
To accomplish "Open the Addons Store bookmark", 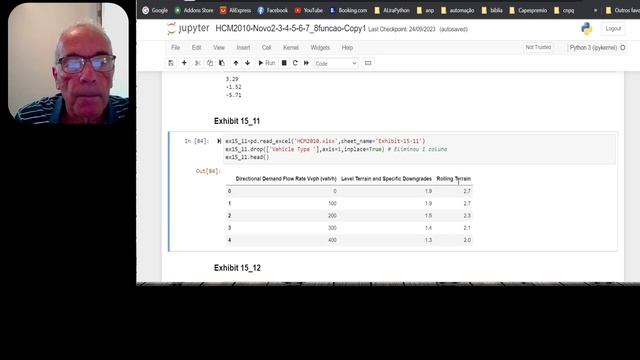I will tap(193, 11).
